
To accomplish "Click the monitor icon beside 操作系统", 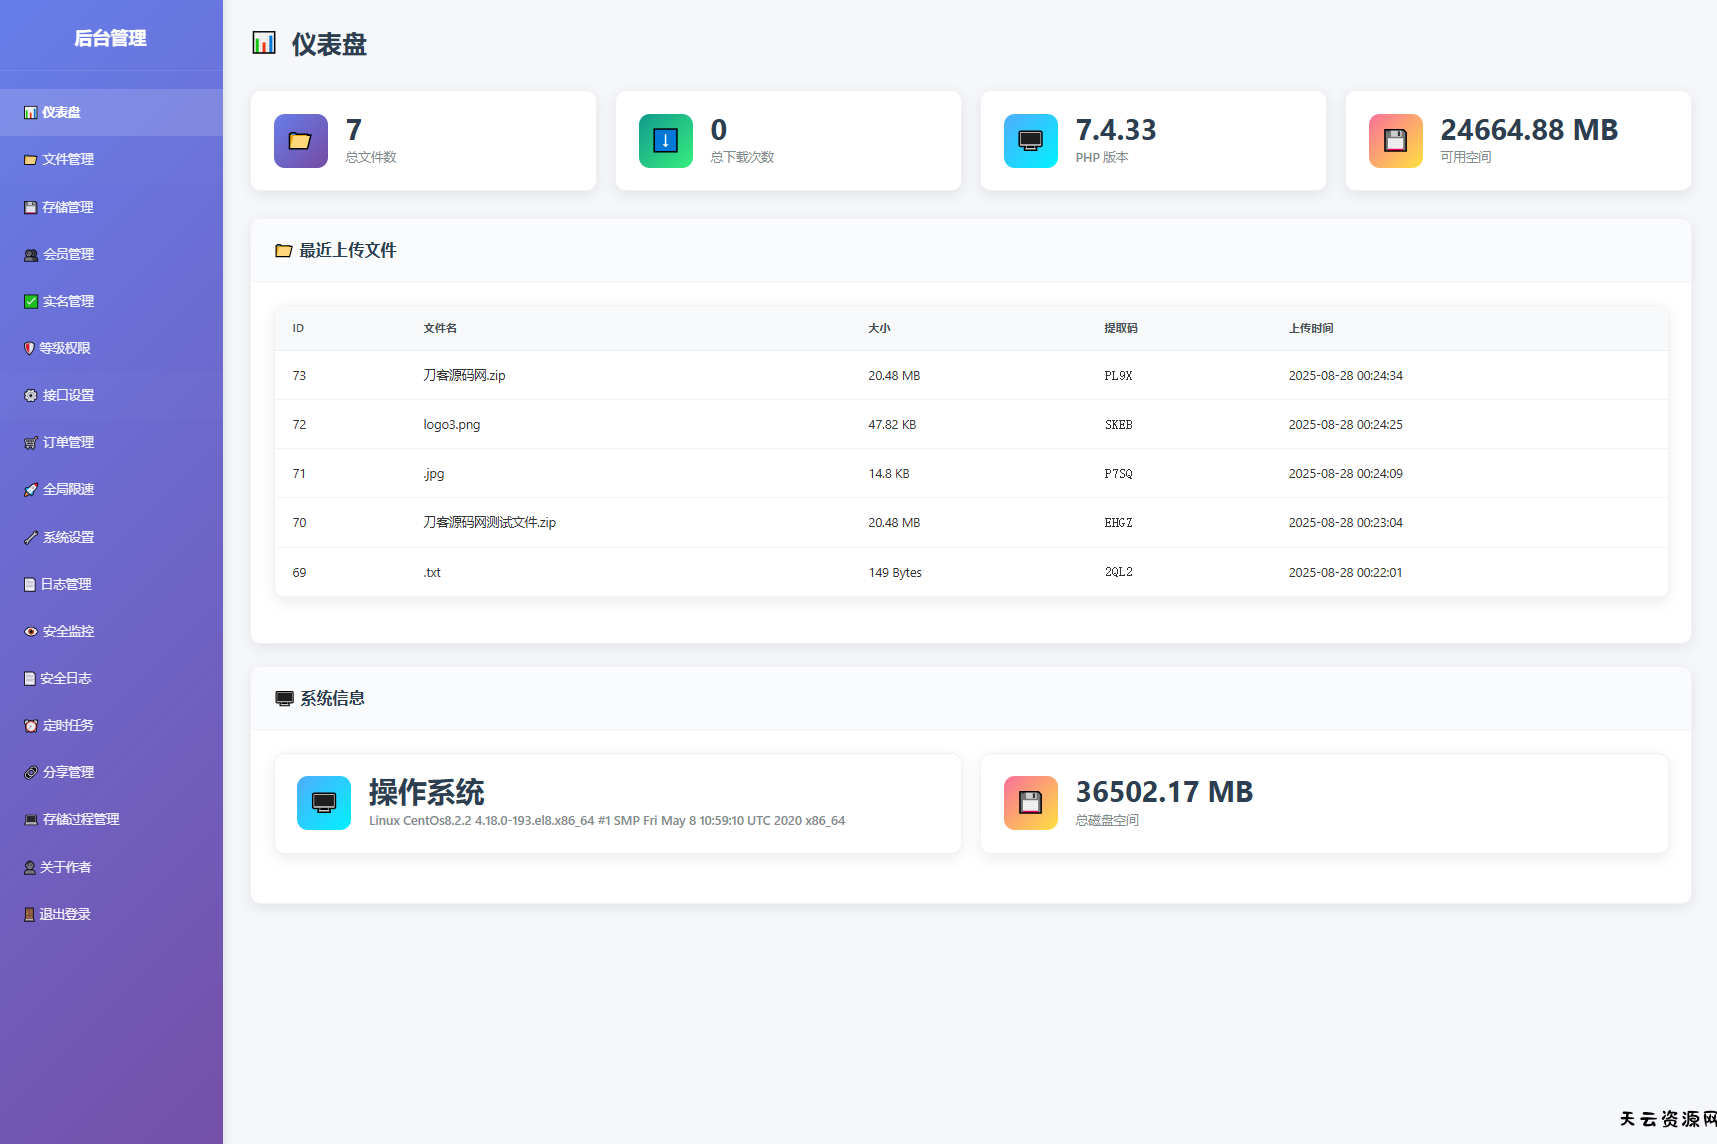I will [323, 803].
